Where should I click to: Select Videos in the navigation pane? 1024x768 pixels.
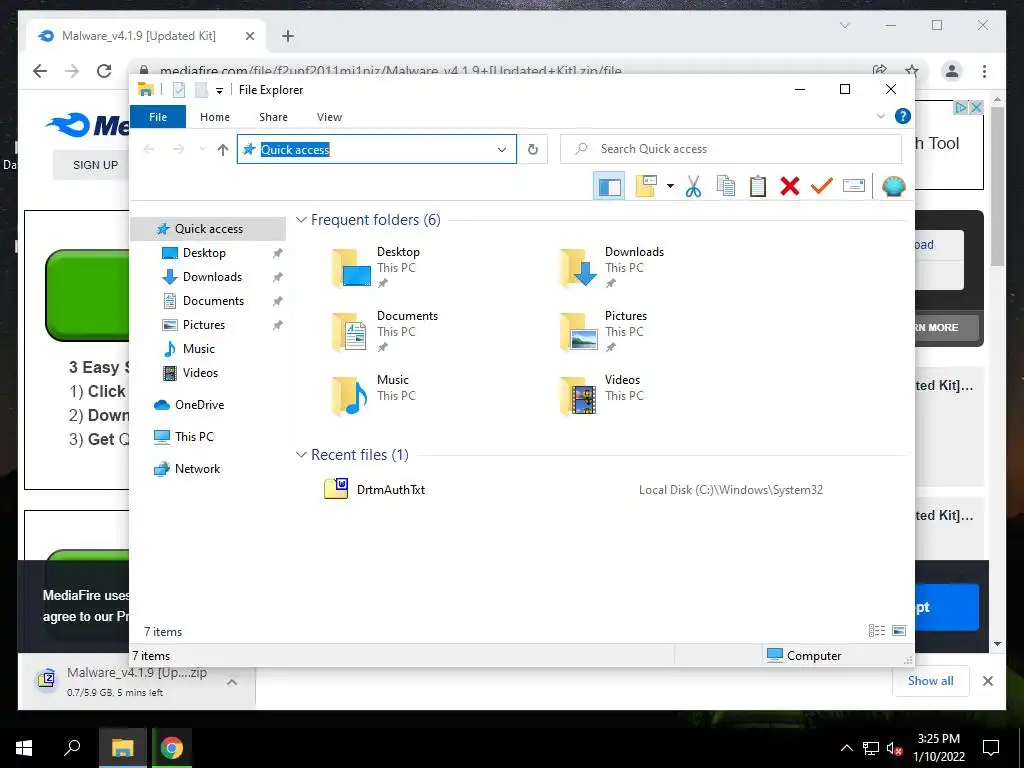pos(200,373)
